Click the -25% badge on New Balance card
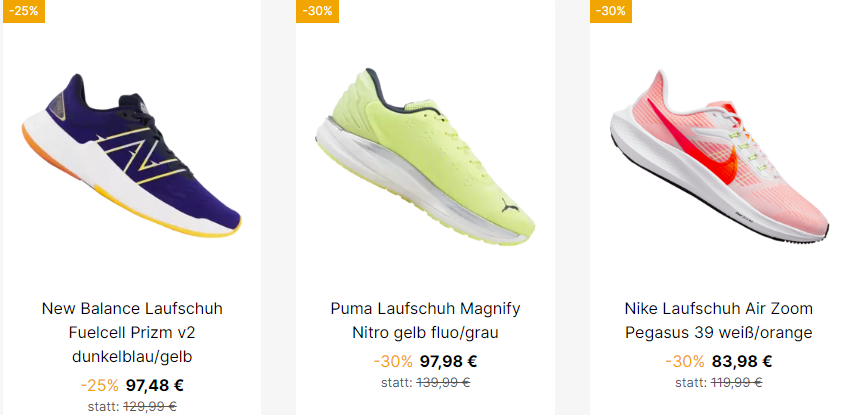This screenshot has width=847, height=415. coord(24,11)
